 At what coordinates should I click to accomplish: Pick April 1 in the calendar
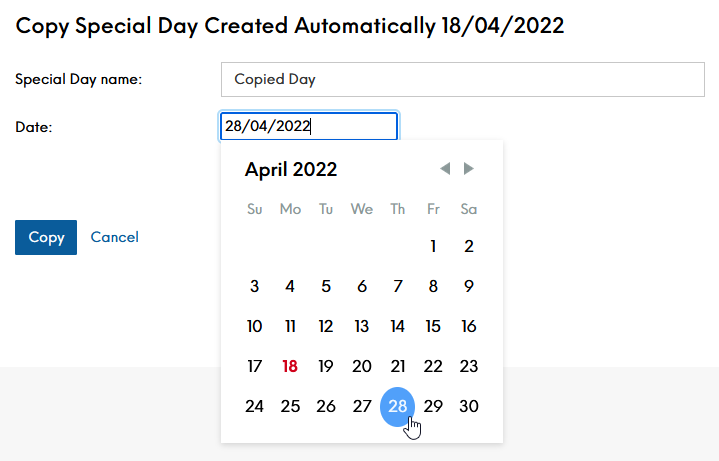click(433, 246)
